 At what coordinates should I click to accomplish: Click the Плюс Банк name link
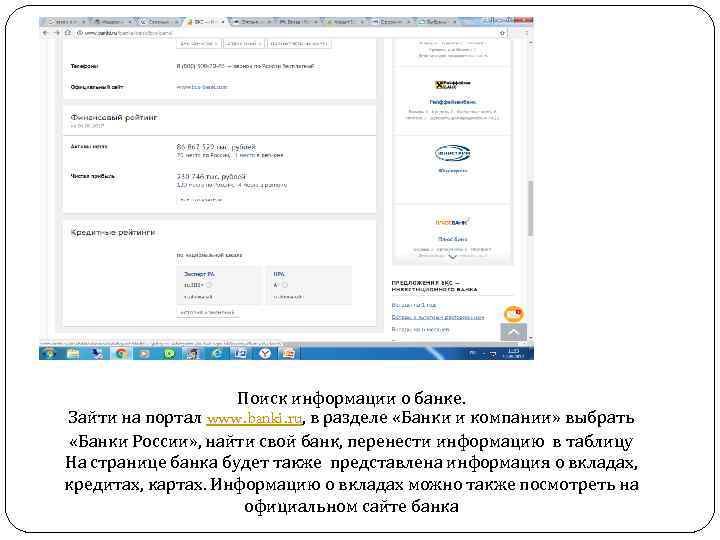point(453,239)
